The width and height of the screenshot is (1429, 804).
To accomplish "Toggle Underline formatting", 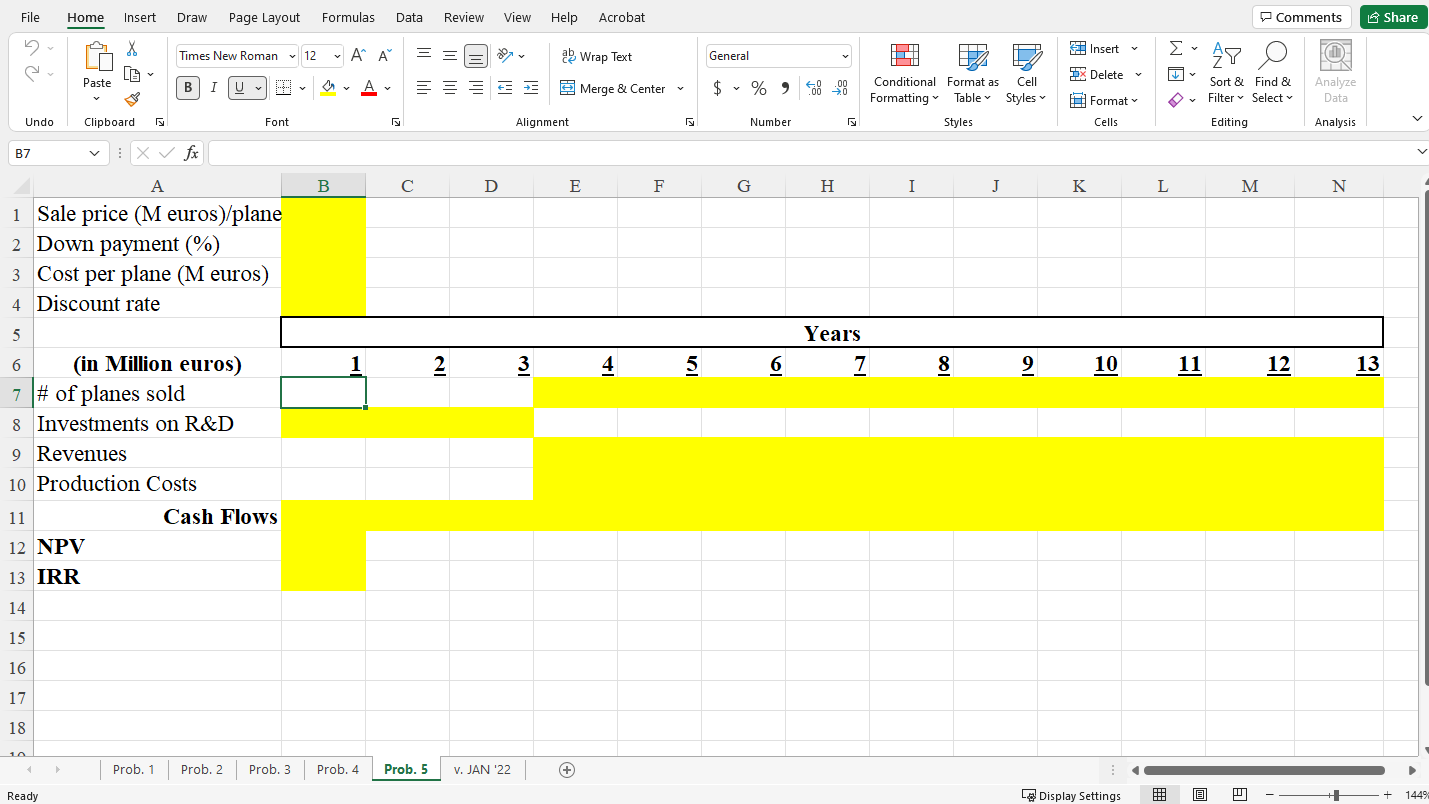I will (x=239, y=88).
